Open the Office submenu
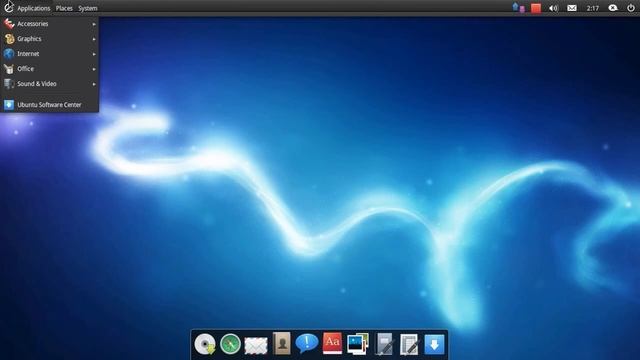This screenshot has width=640, height=360. tap(49, 69)
